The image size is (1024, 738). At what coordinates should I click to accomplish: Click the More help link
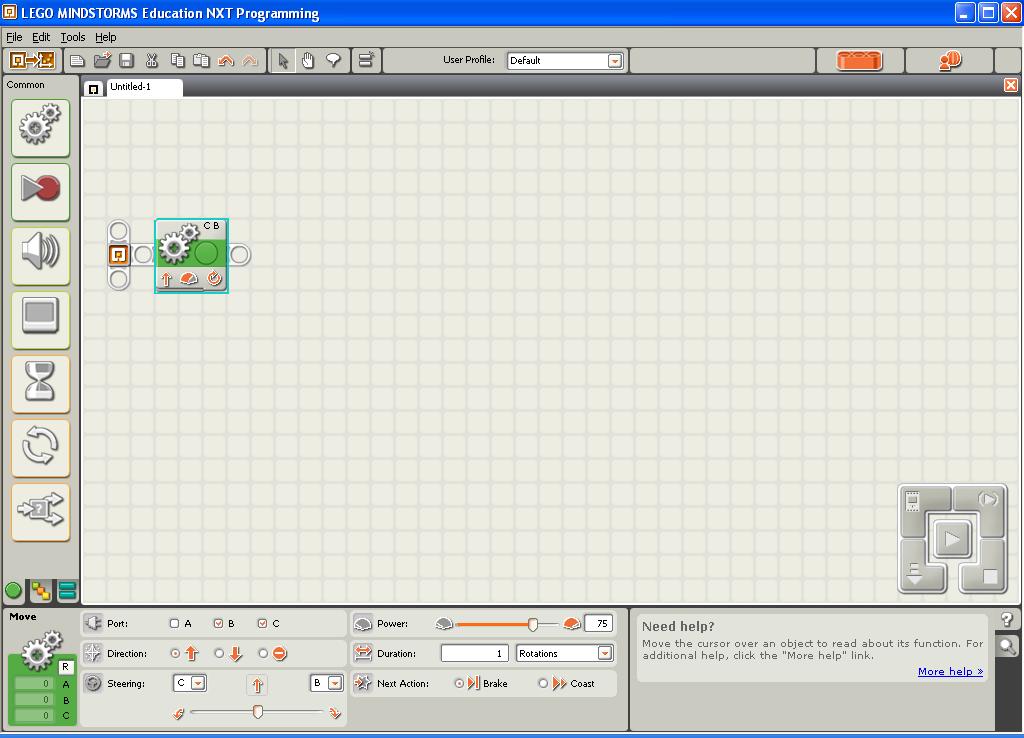950,671
